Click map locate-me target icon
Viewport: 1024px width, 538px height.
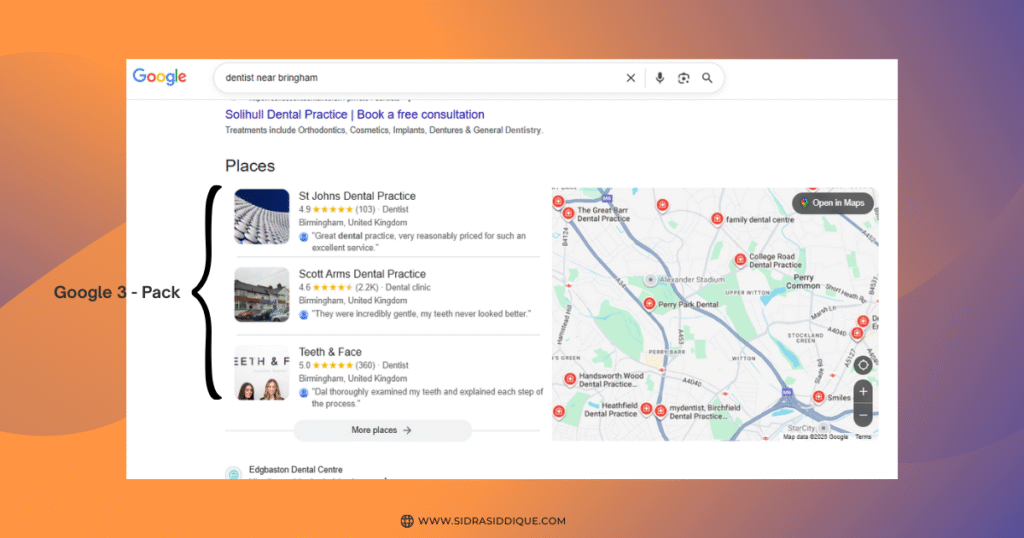863,365
